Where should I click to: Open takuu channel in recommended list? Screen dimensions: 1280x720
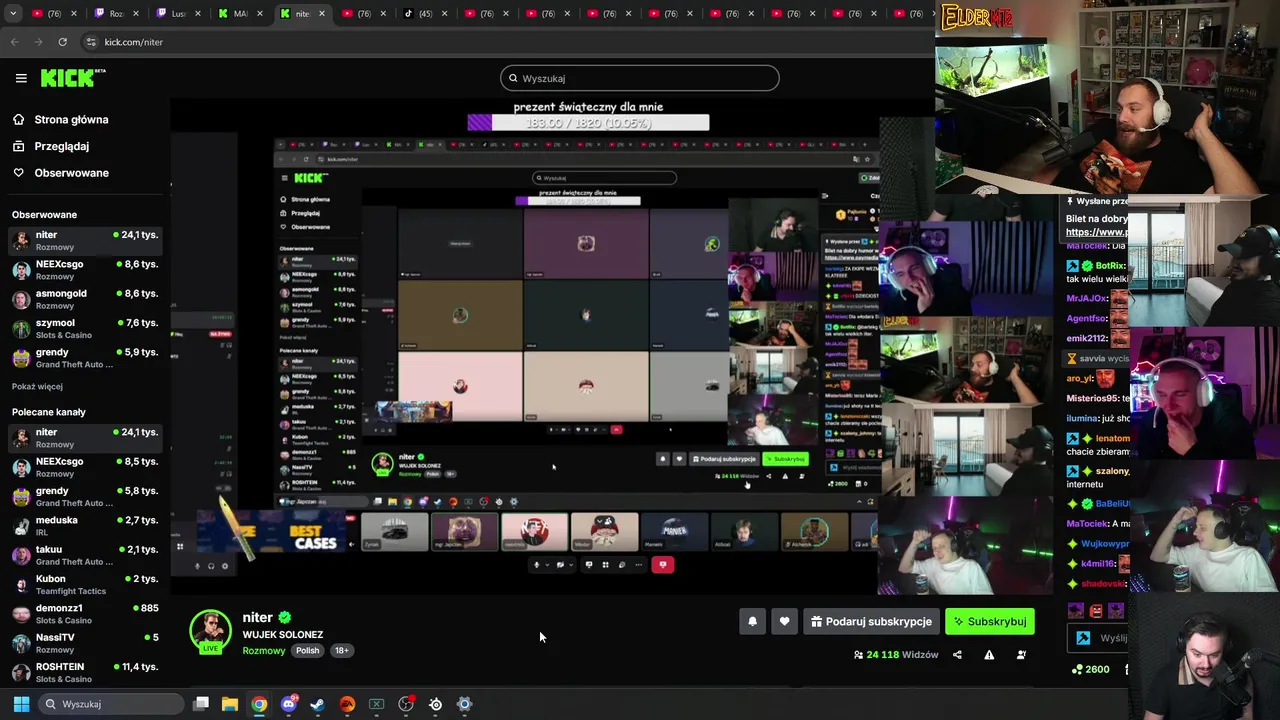tap(84, 555)
